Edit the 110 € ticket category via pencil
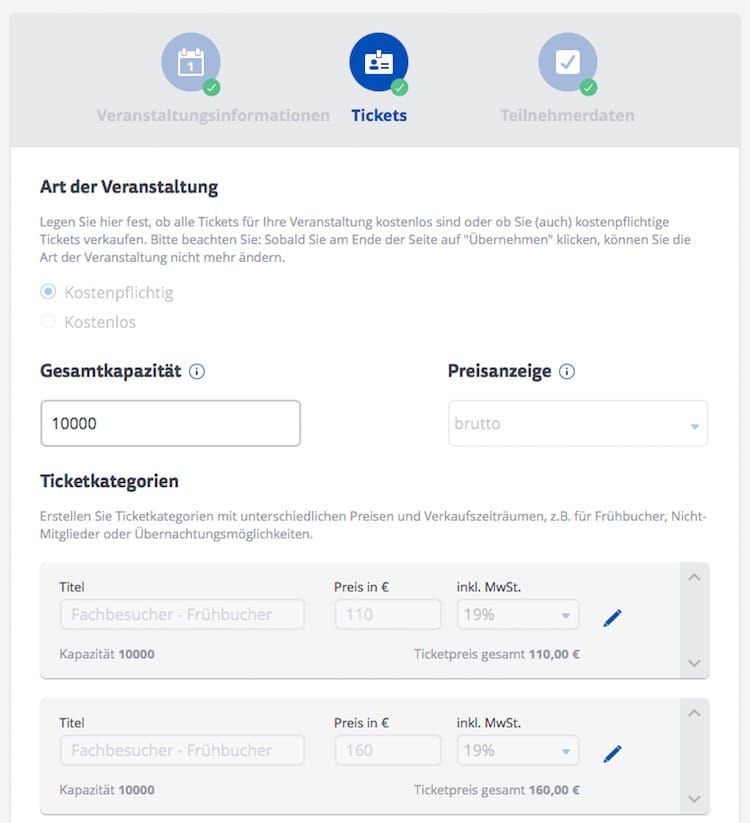Screen dimensions: 750x823 point(613,618)
